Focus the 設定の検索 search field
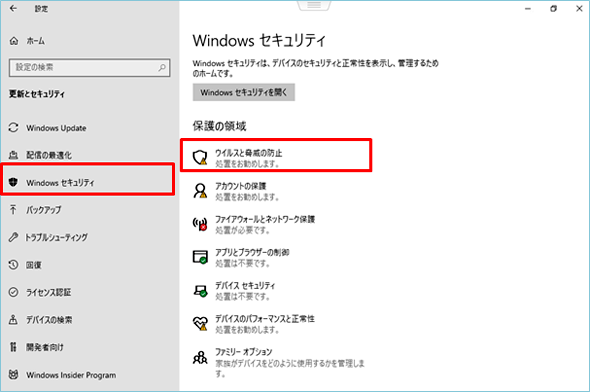This screenshot has height=392, width=590. (x=90, y=68)
